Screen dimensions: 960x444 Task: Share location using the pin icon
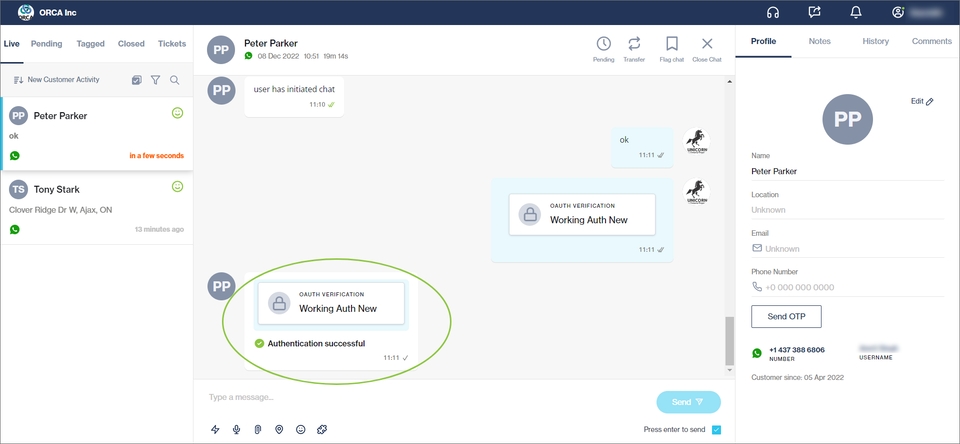point(279,429)
